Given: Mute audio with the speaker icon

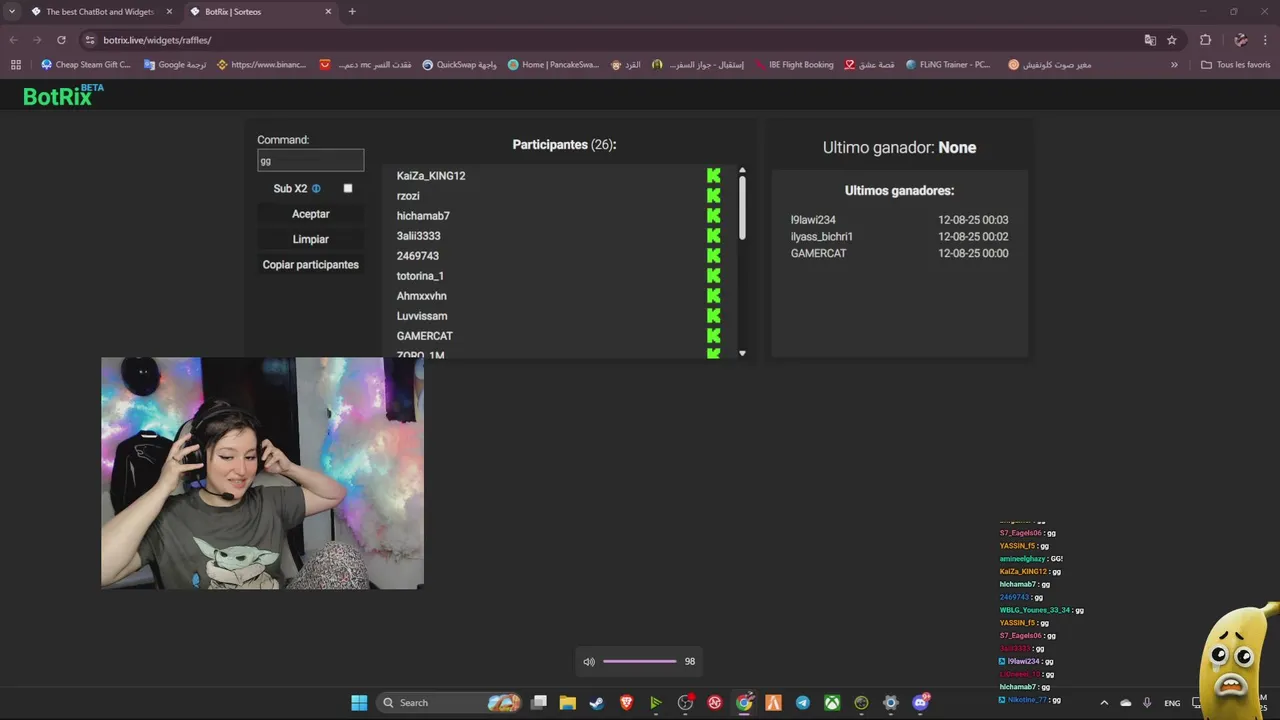Looking at the screenshot, I should (589, 662).
